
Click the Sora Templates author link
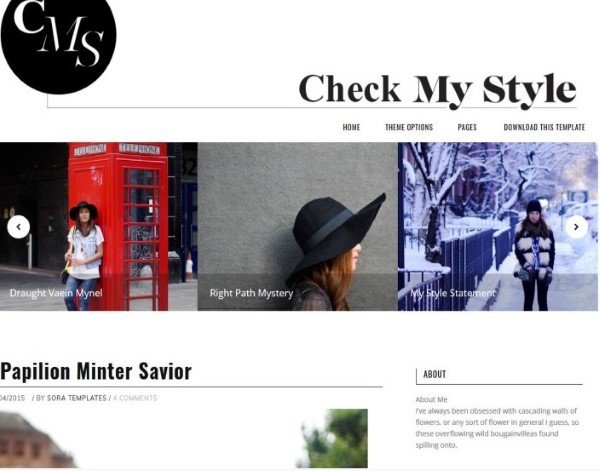click(77, 398)
